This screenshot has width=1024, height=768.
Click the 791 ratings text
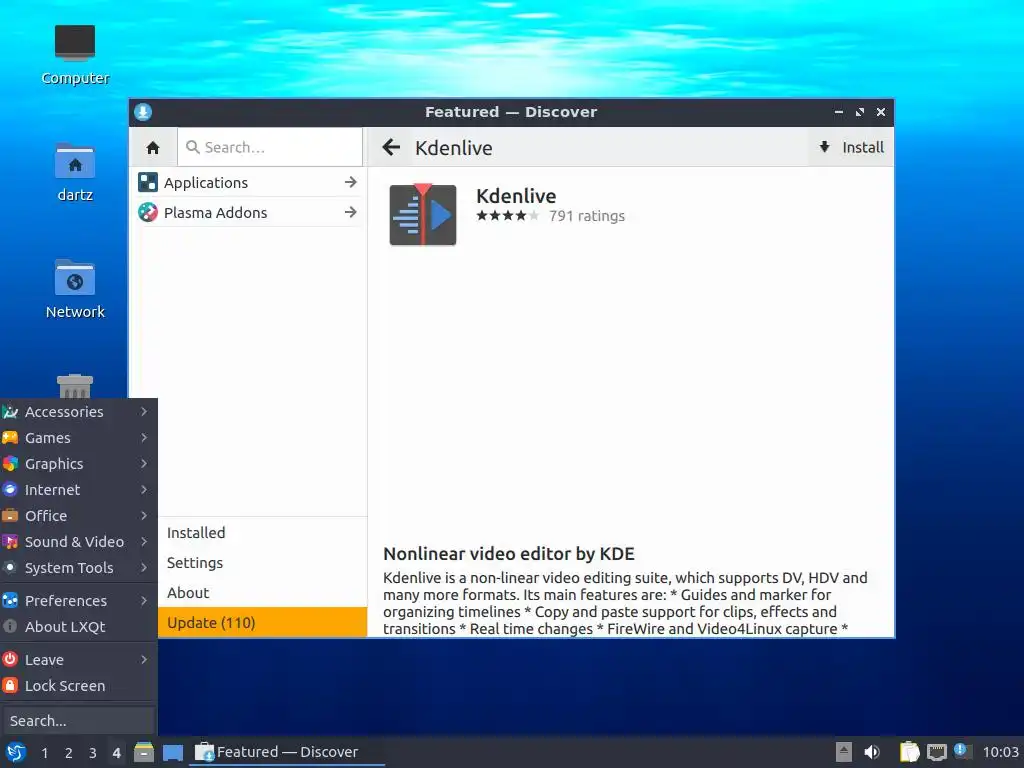pyautogui.click(x=586, y=216)
